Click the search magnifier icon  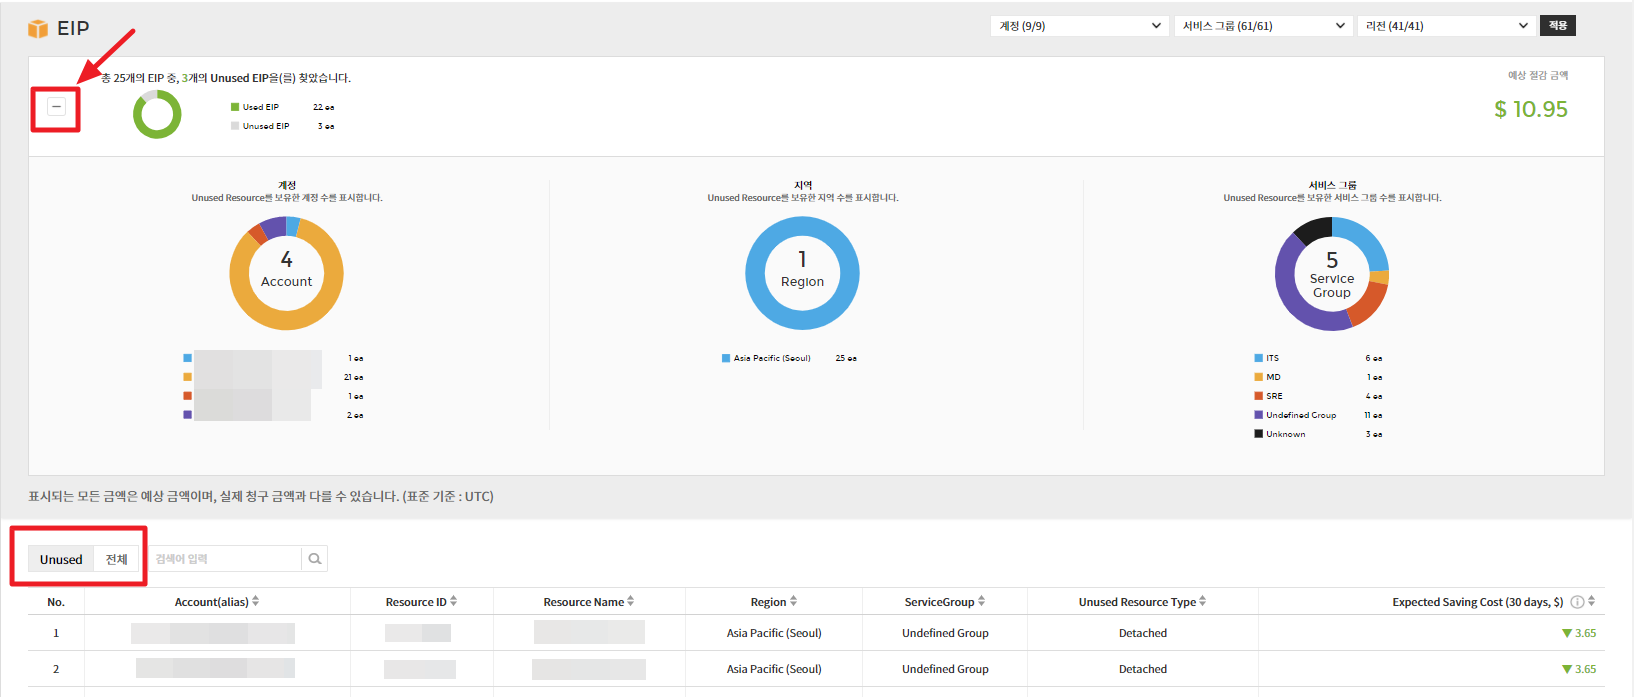(x=315, y=559)
